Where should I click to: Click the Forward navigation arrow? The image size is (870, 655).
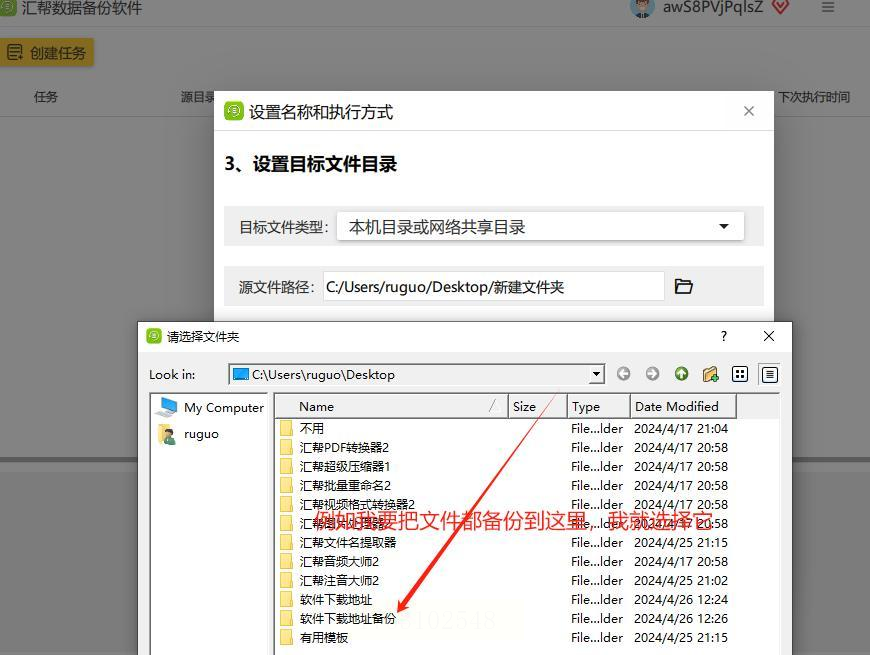pos(652,374)
